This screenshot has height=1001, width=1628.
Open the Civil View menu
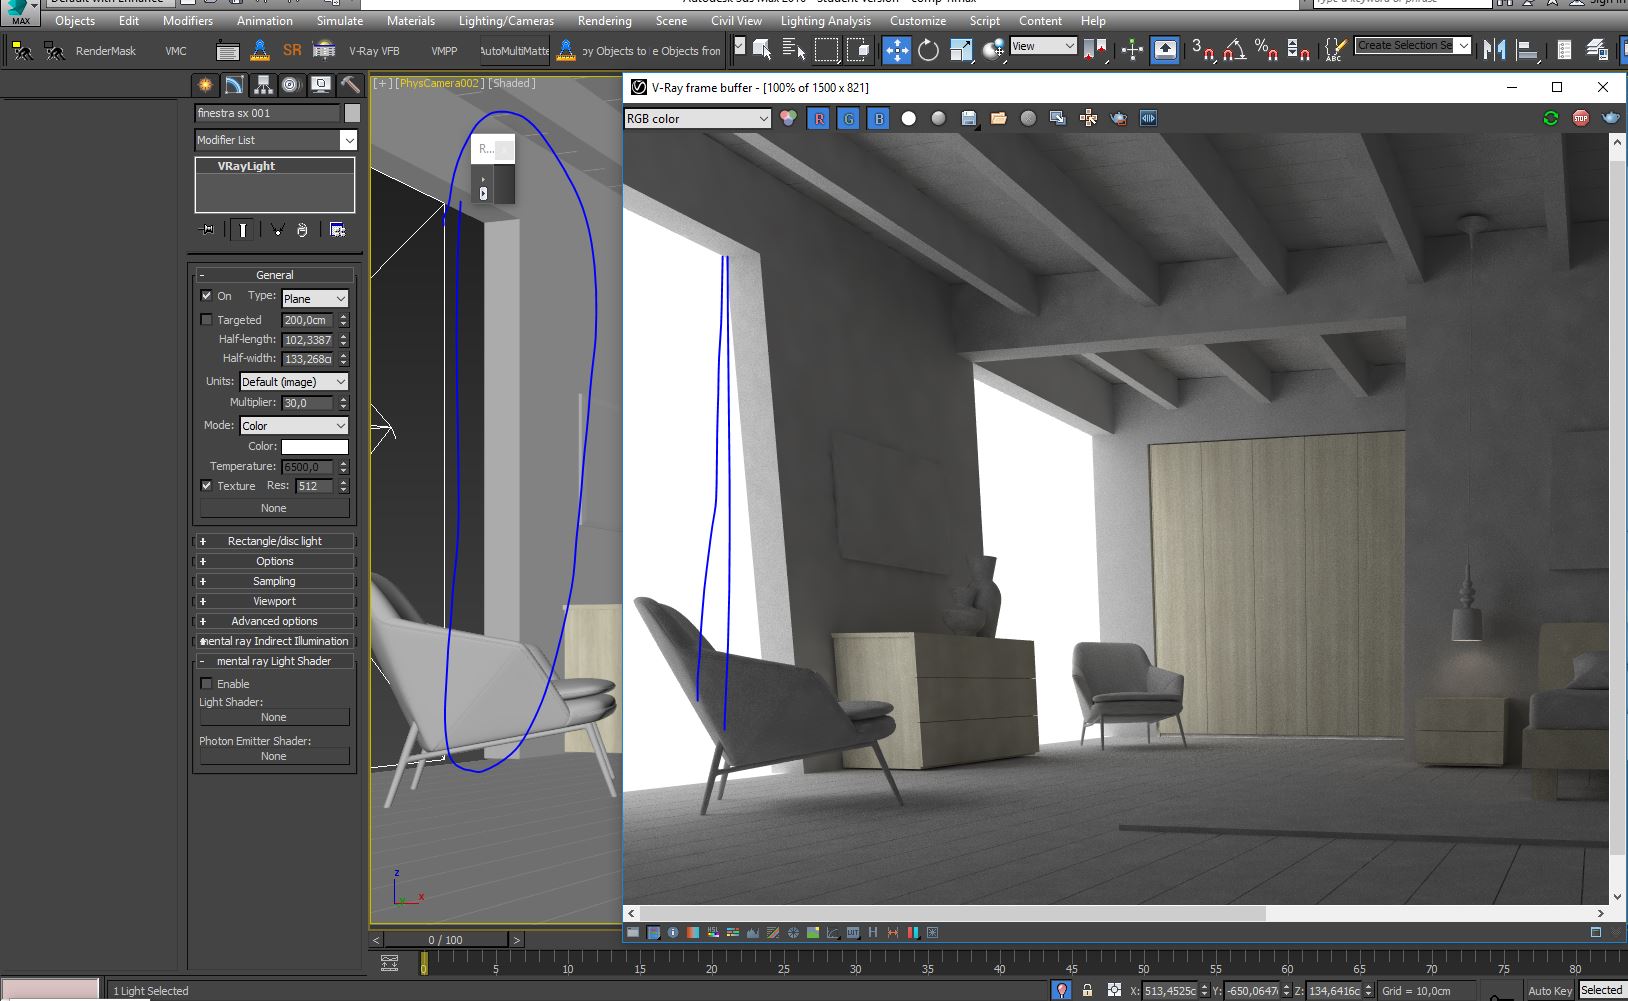[736, 20]
